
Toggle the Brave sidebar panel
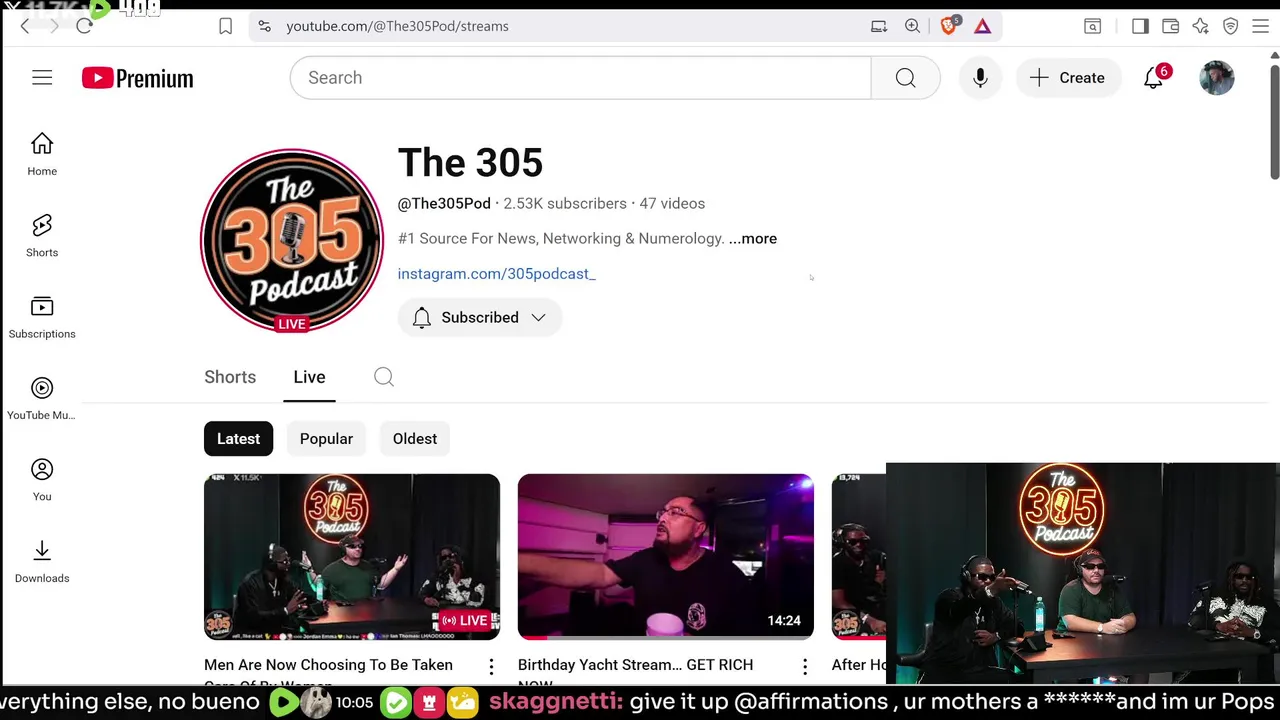click(x=1140, y=26)
